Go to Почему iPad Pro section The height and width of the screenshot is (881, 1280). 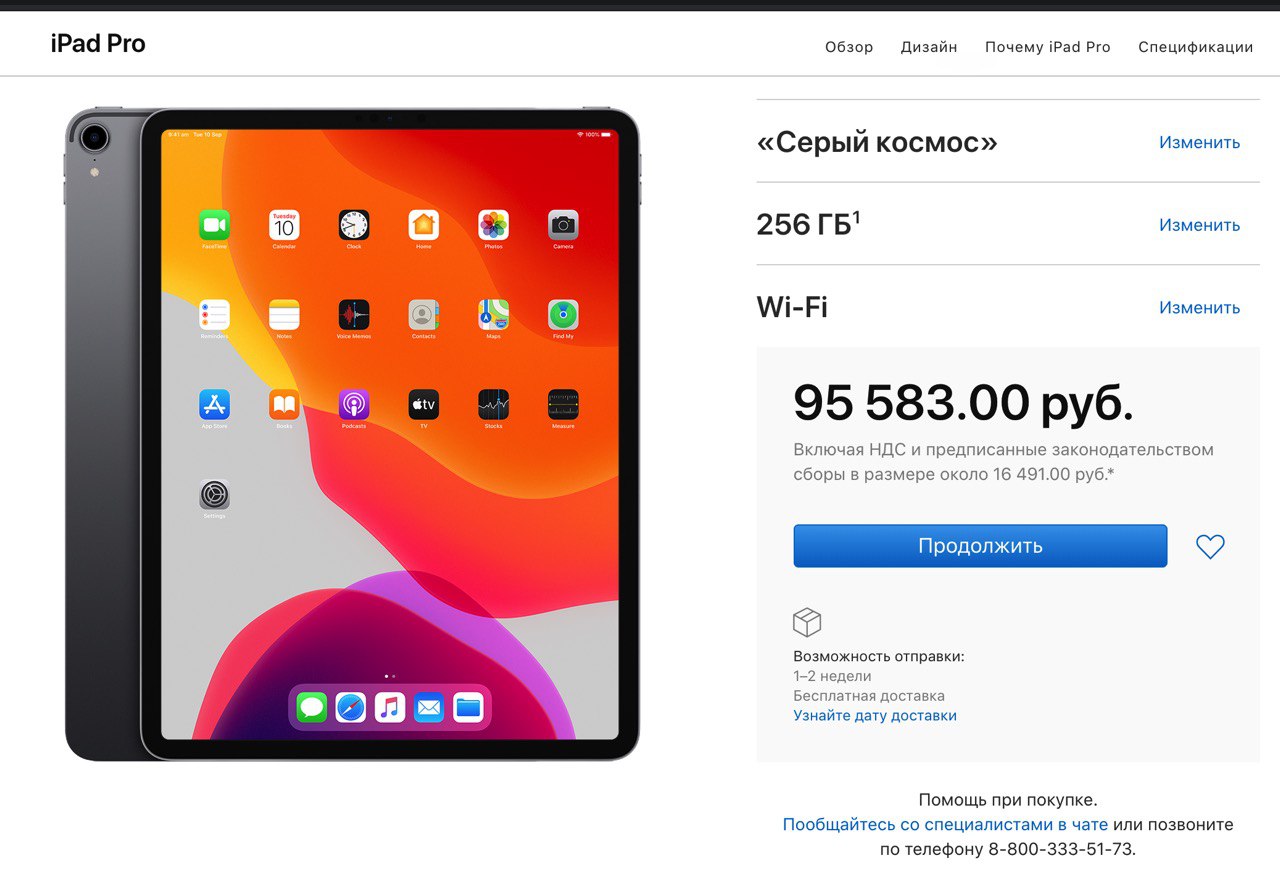pyautogui.click(x=1048, y=47)
